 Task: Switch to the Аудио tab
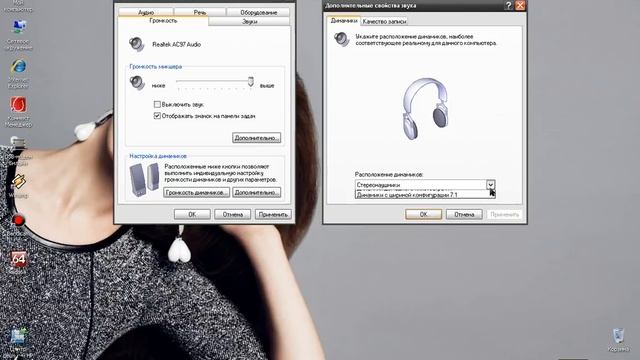tap(146, 12)
